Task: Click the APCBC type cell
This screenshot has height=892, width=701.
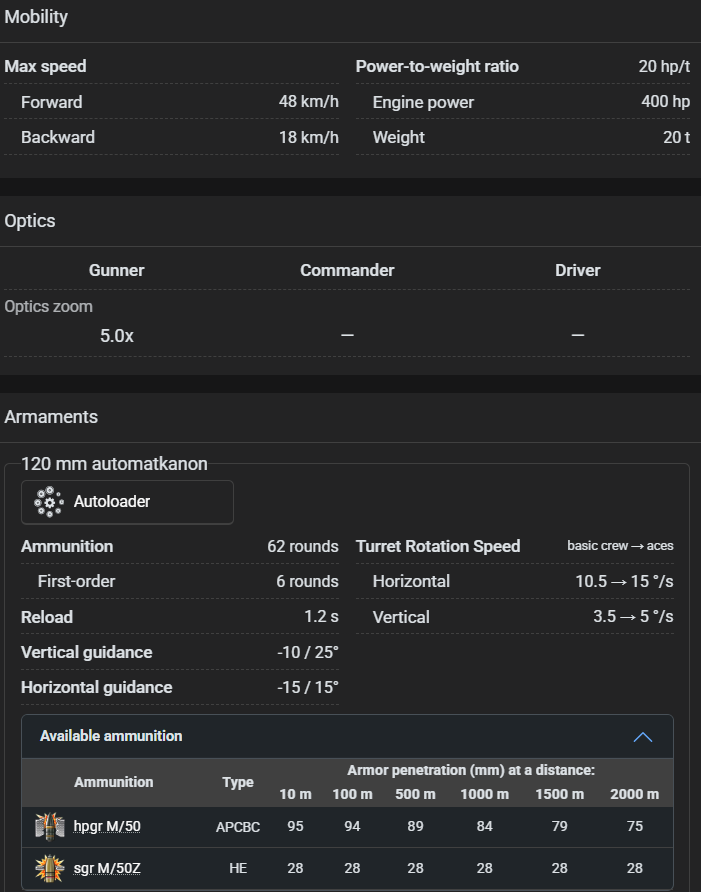Action: pos(238,827)
